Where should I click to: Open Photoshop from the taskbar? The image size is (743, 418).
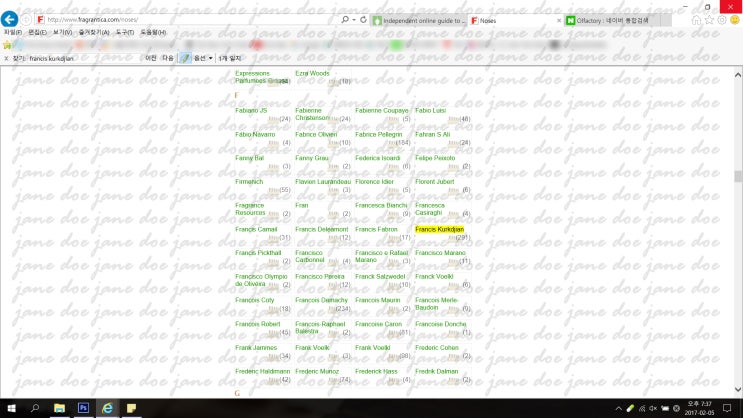tap(83, 408)
